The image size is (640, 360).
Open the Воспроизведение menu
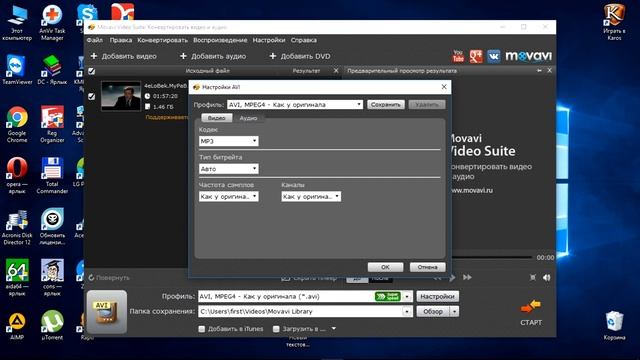click(220, 40)
